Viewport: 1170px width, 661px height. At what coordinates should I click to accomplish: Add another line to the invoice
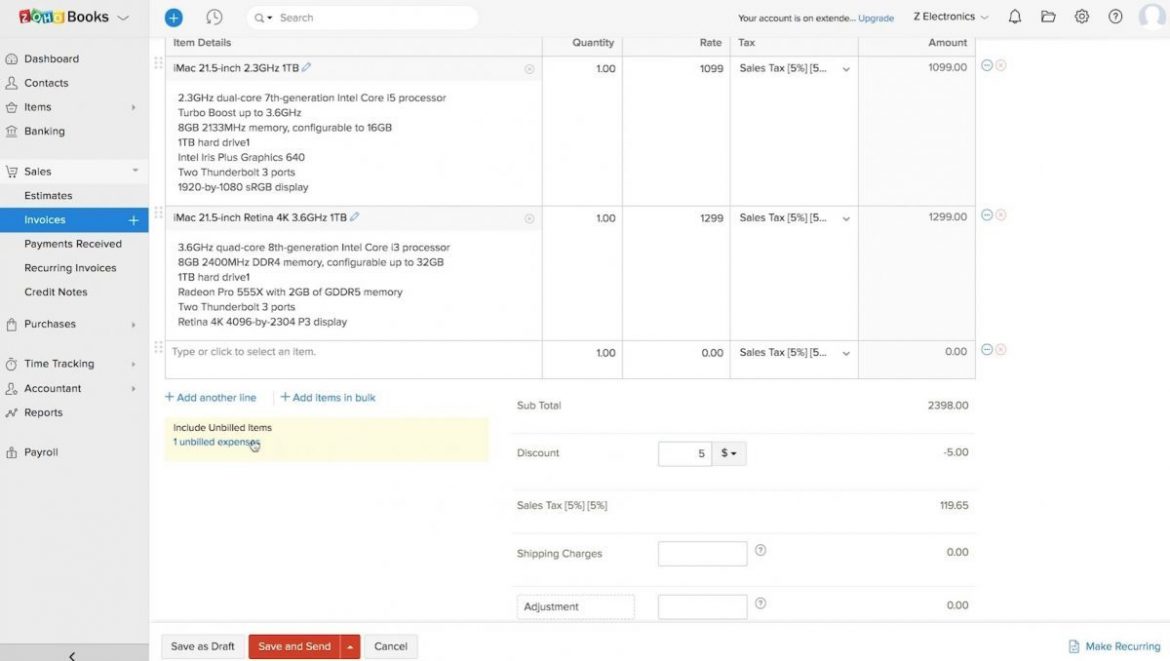click(x=210, y=397)
